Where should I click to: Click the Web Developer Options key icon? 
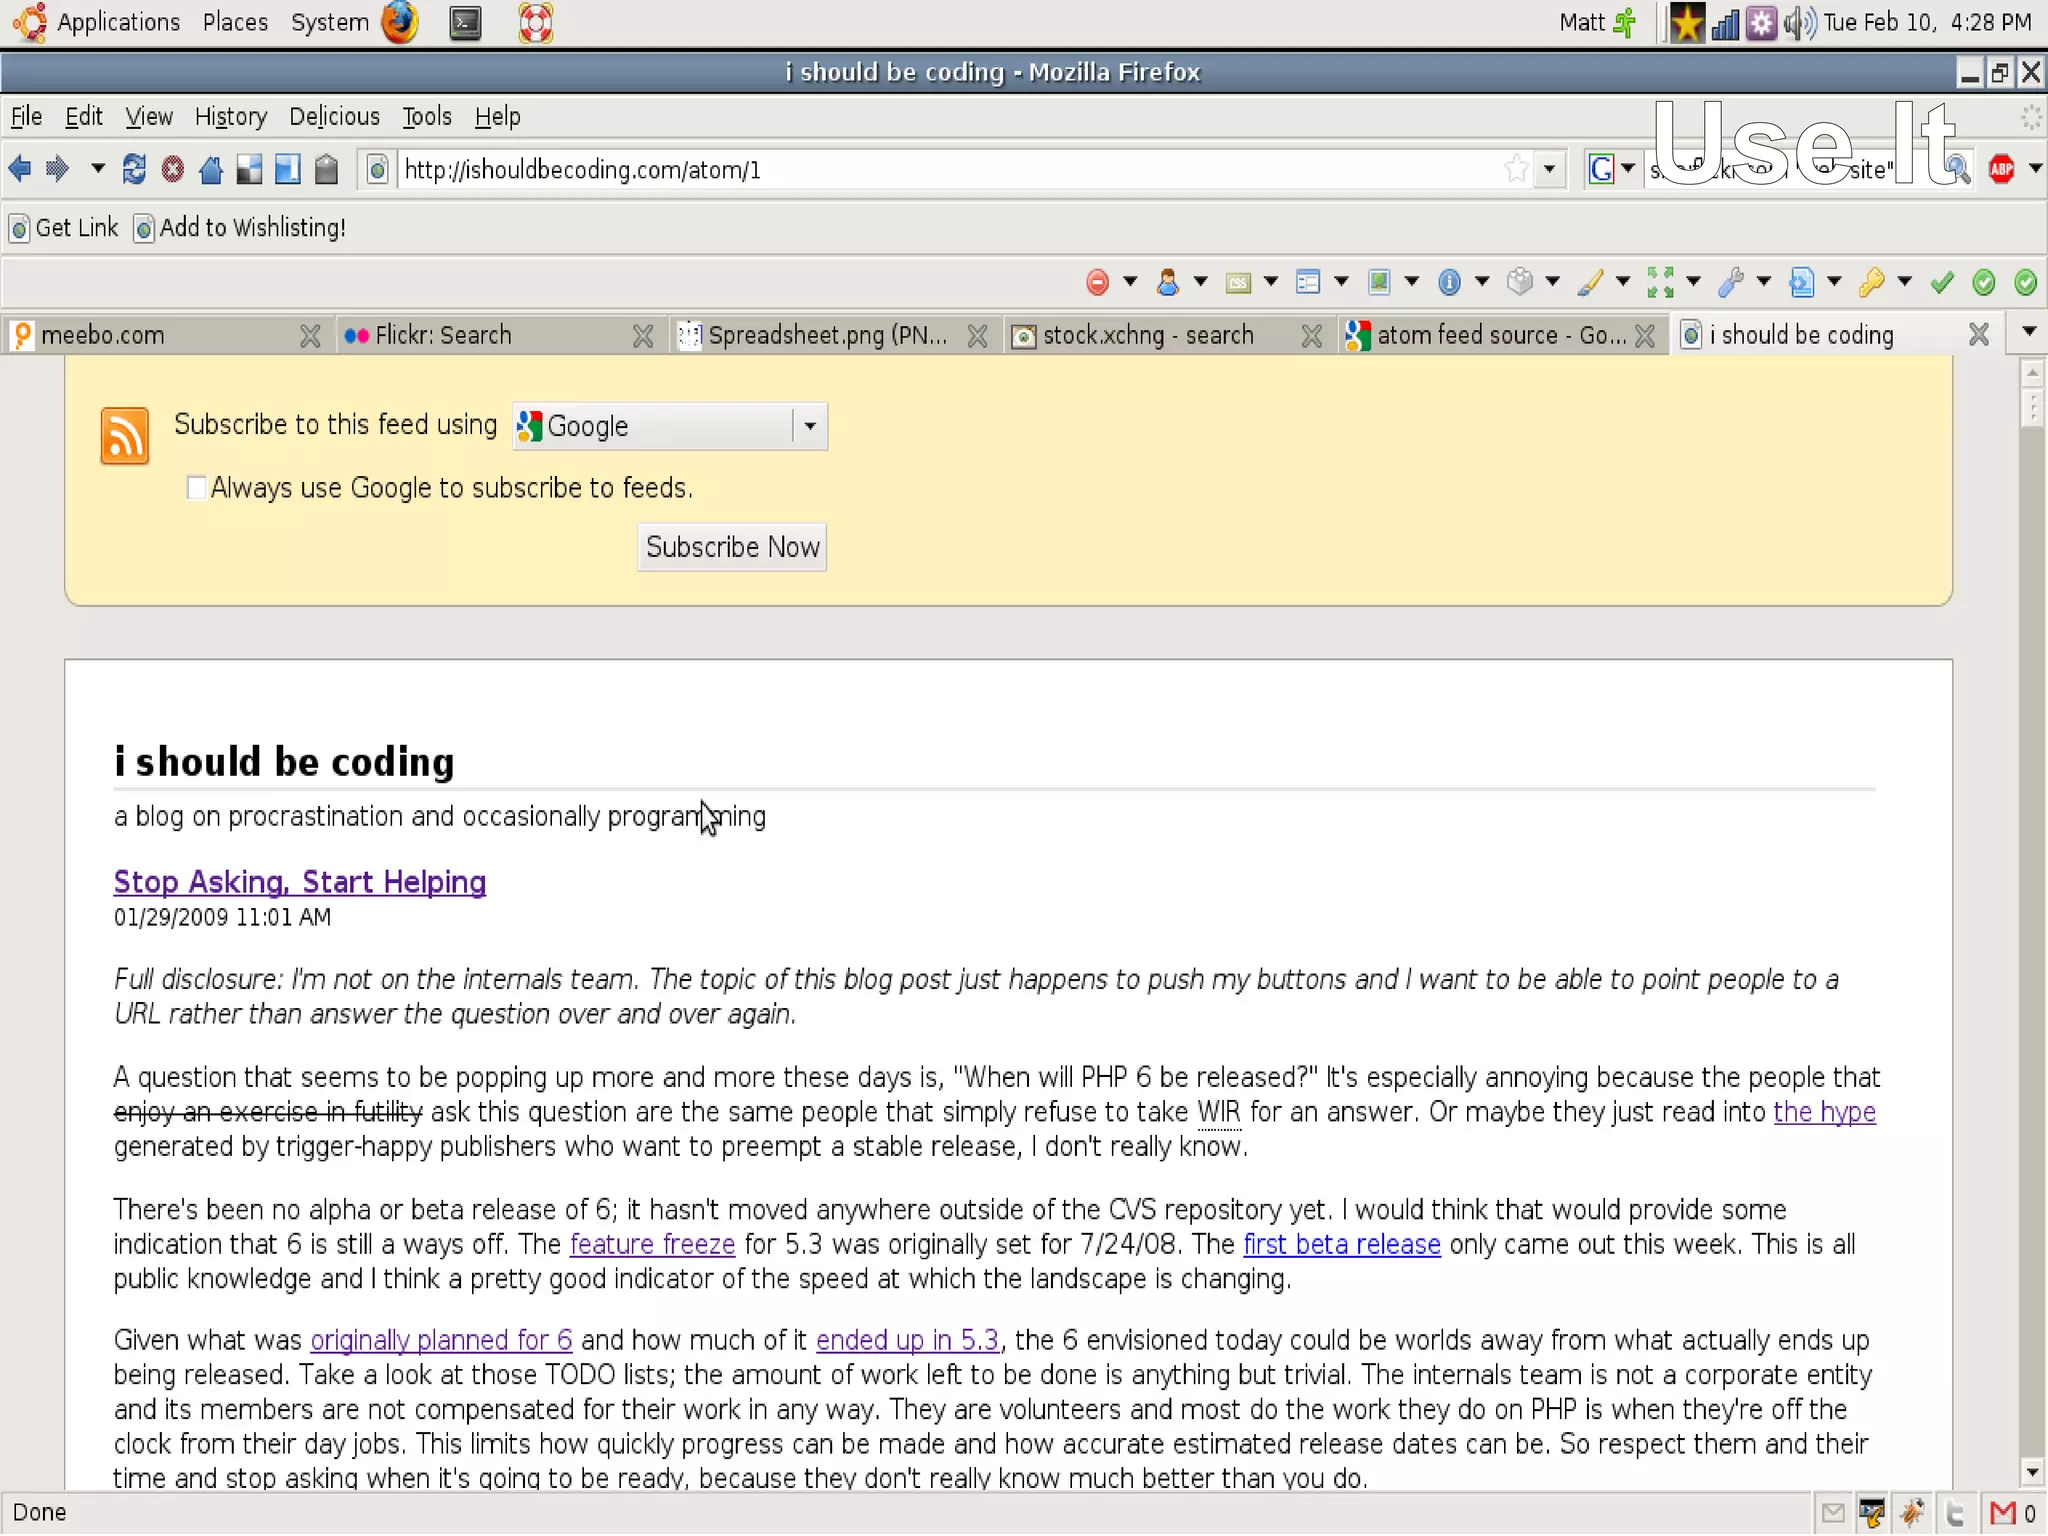[1872, 283]
